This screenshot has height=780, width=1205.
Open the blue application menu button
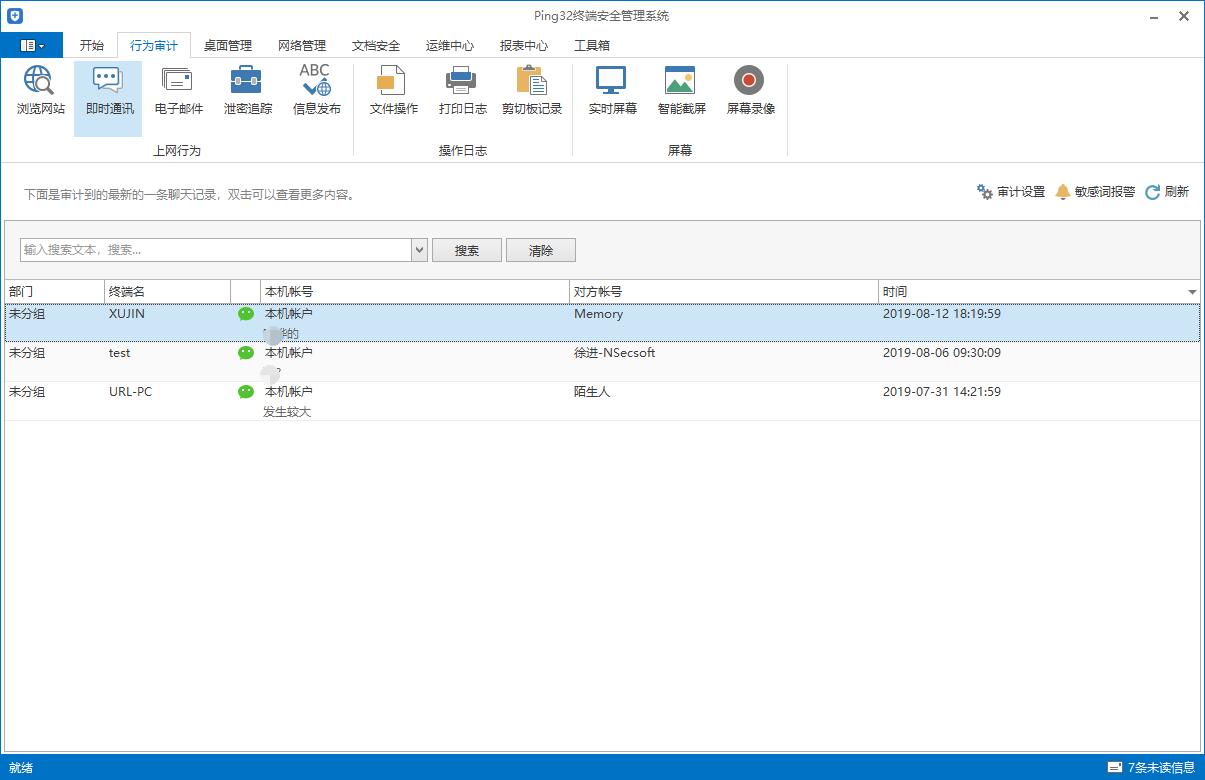click(x=32, y=45)
